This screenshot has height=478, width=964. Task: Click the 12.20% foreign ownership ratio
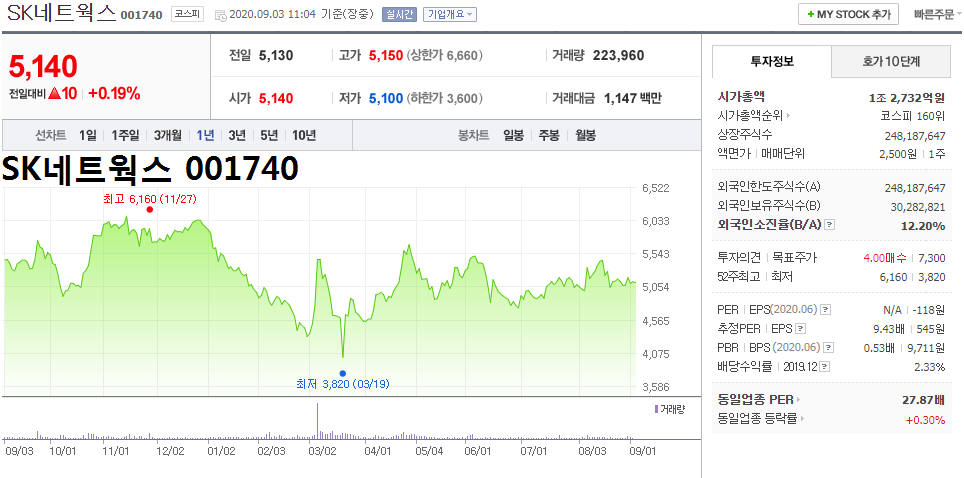[923, 226]
